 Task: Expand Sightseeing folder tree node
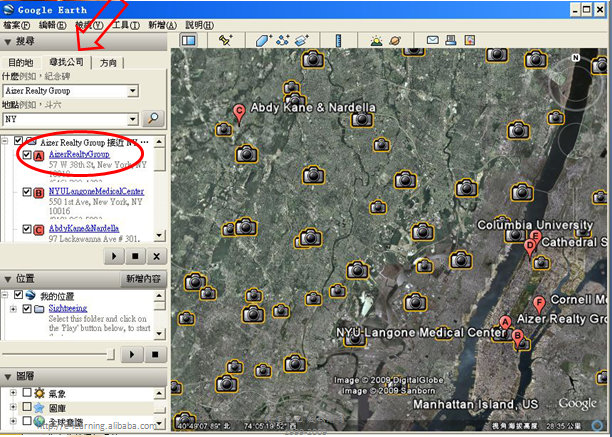pos(13,309)
